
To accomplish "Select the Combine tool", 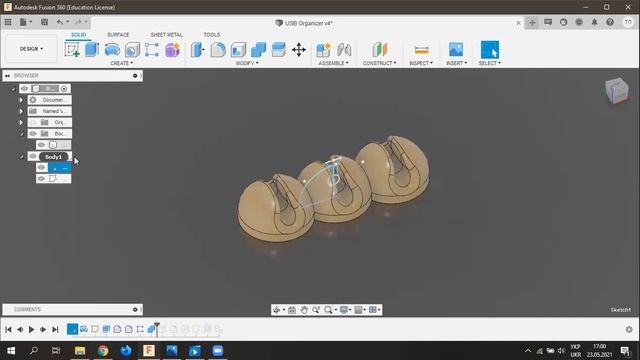I will [x=258, y=50].
